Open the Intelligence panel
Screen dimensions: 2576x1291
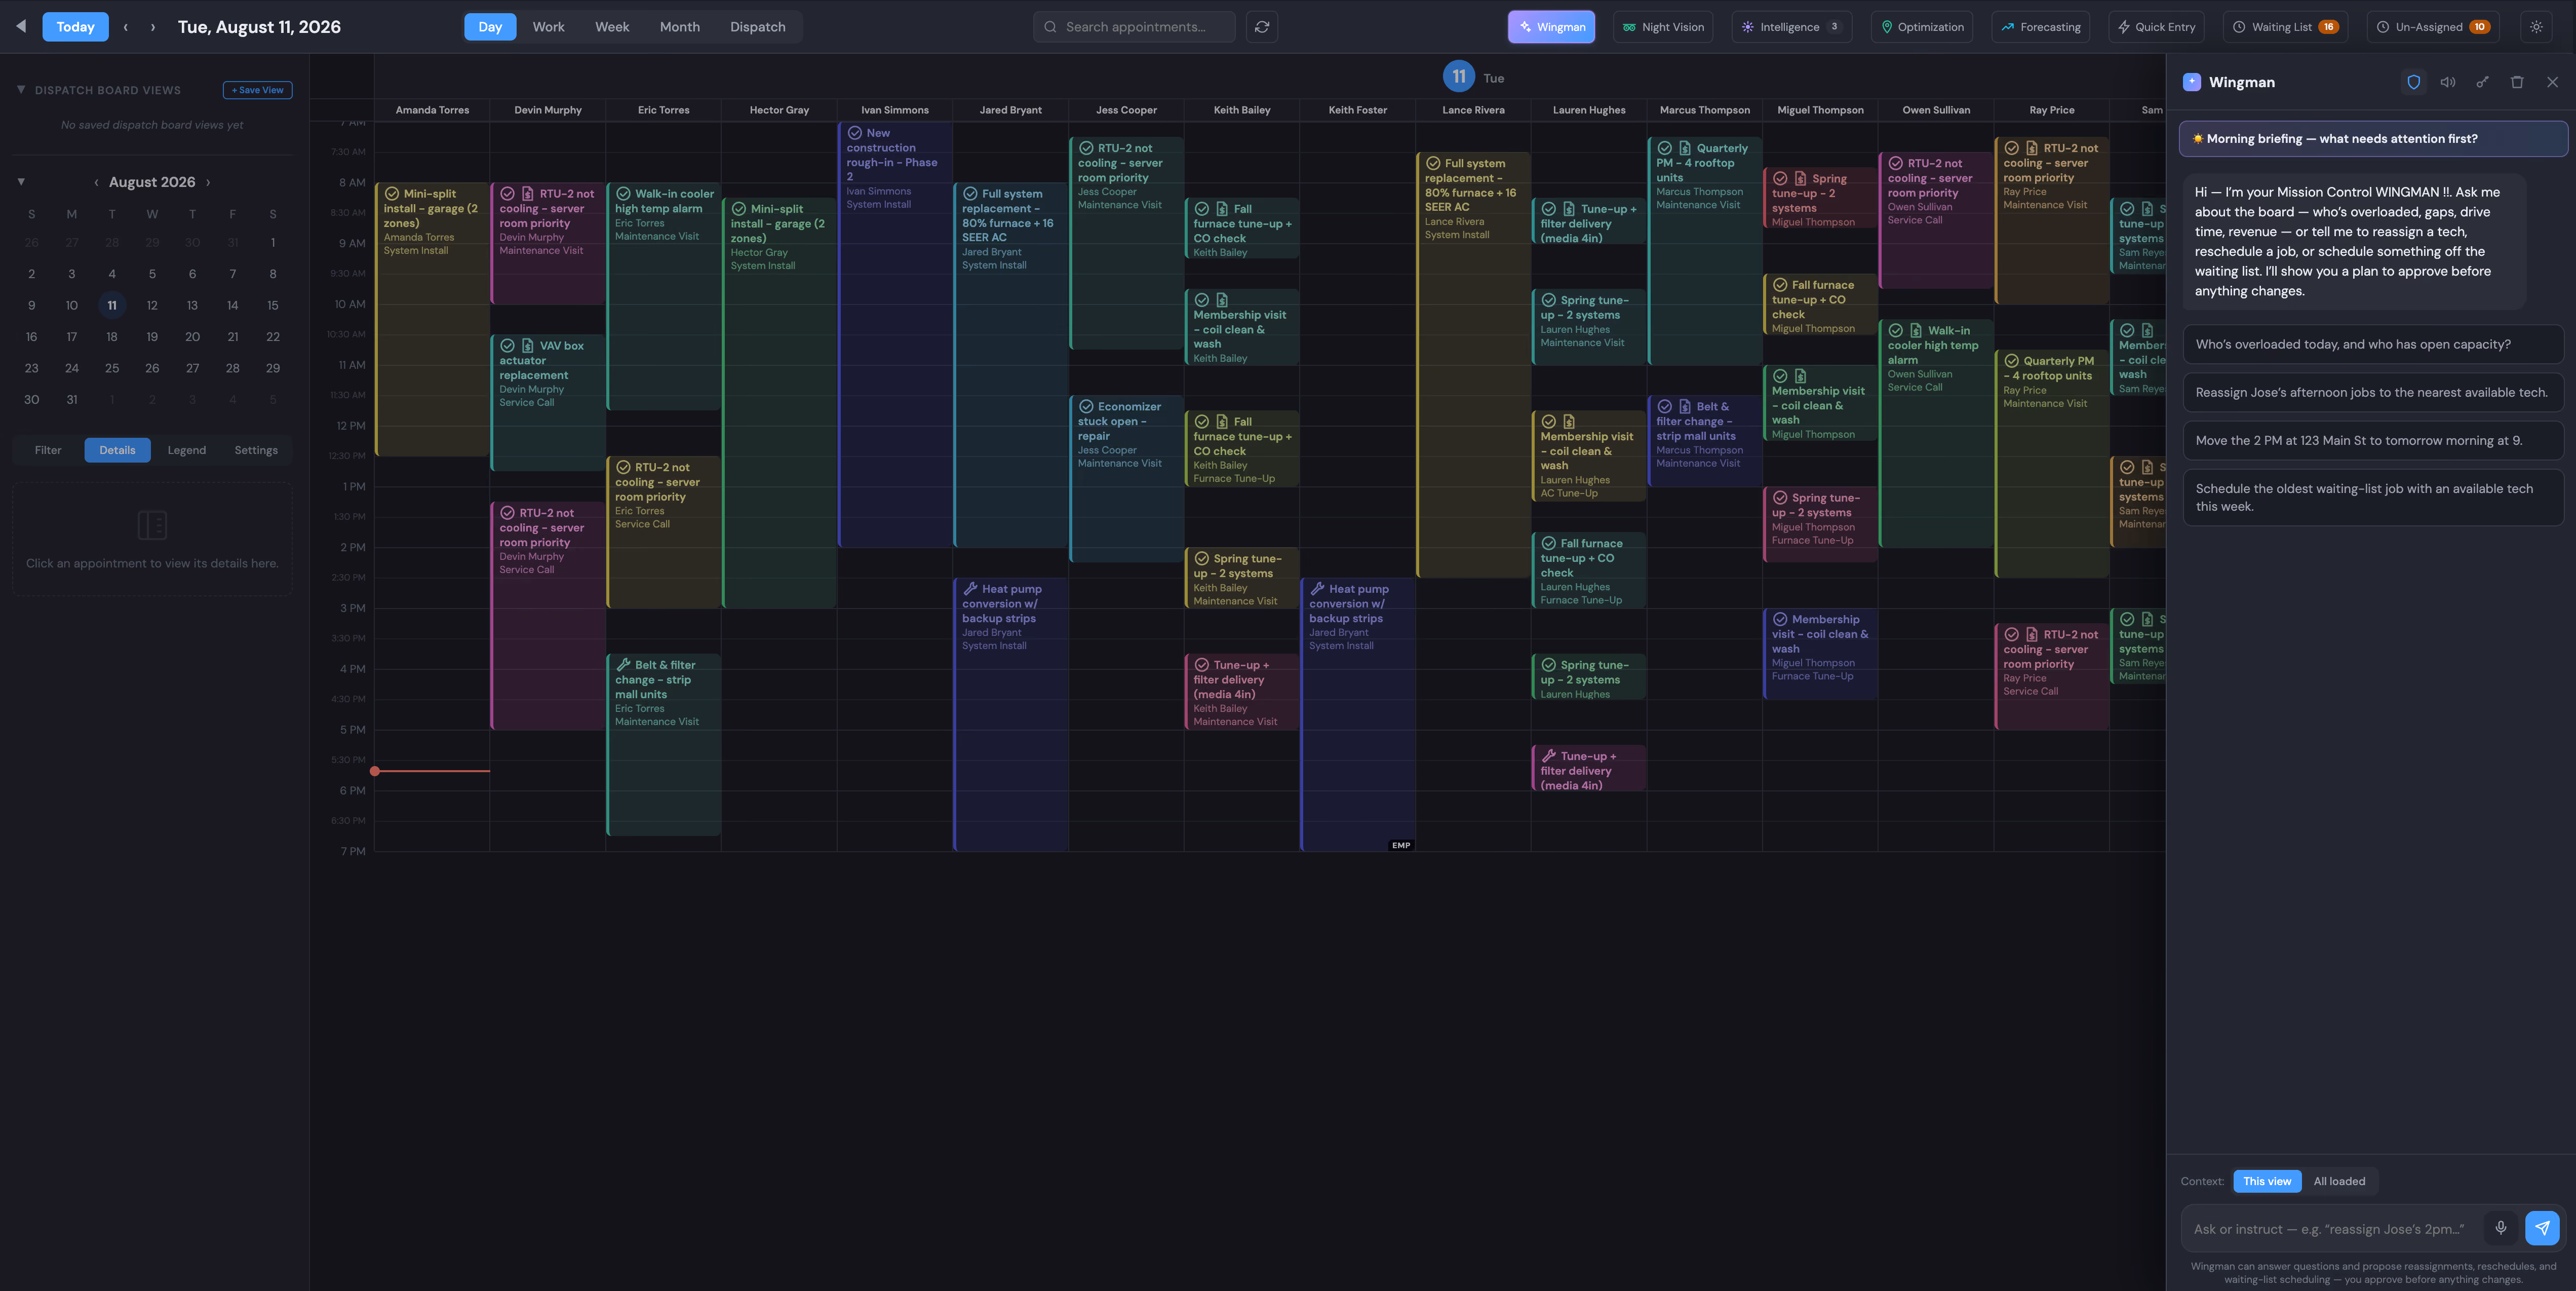click(x=1792, y=27)
